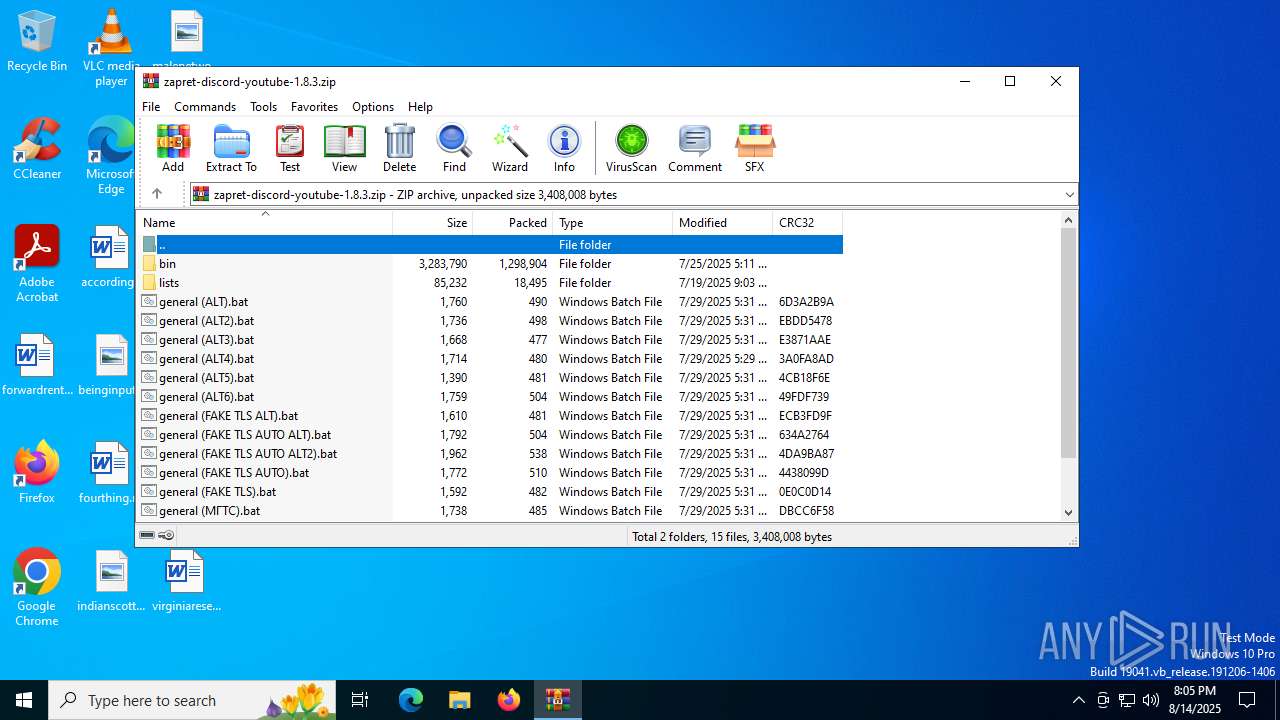The height and width of the screenshot is (720, 1280).
Task: Open the Tools menu
Action: point(263,107)
